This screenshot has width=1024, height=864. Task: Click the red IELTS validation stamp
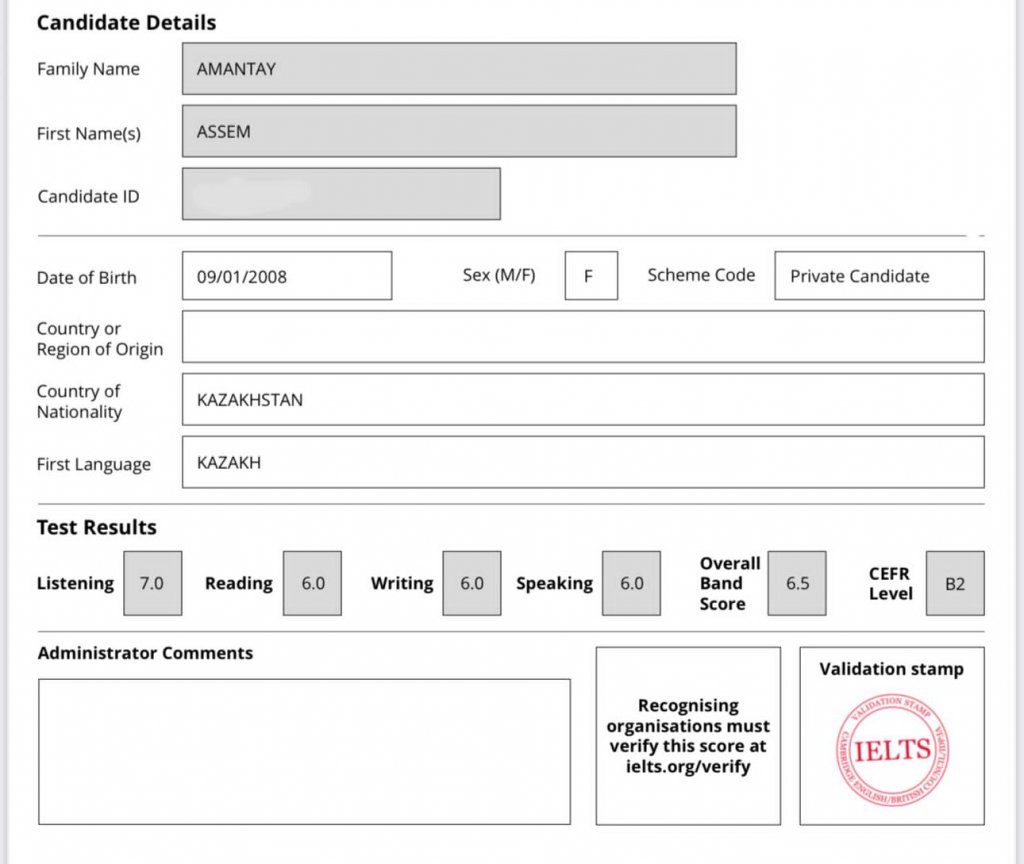[892, 750]
